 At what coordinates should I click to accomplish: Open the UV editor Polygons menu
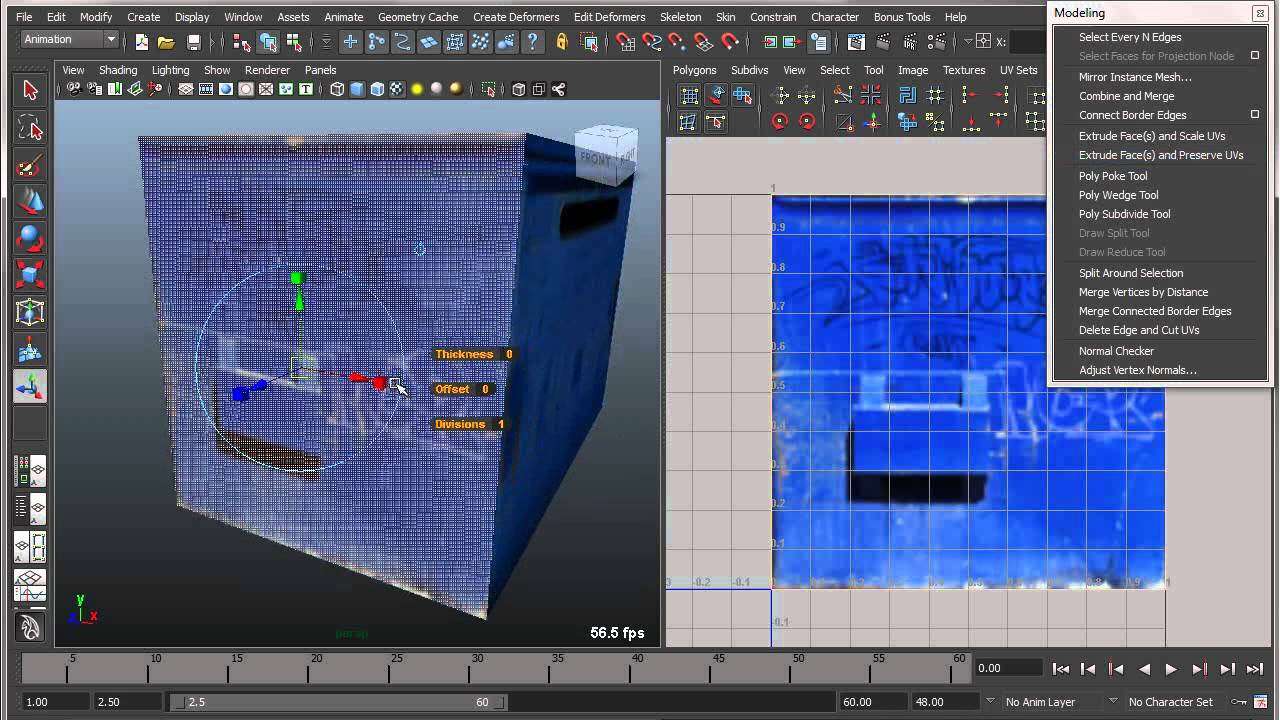tap(695, 70)
